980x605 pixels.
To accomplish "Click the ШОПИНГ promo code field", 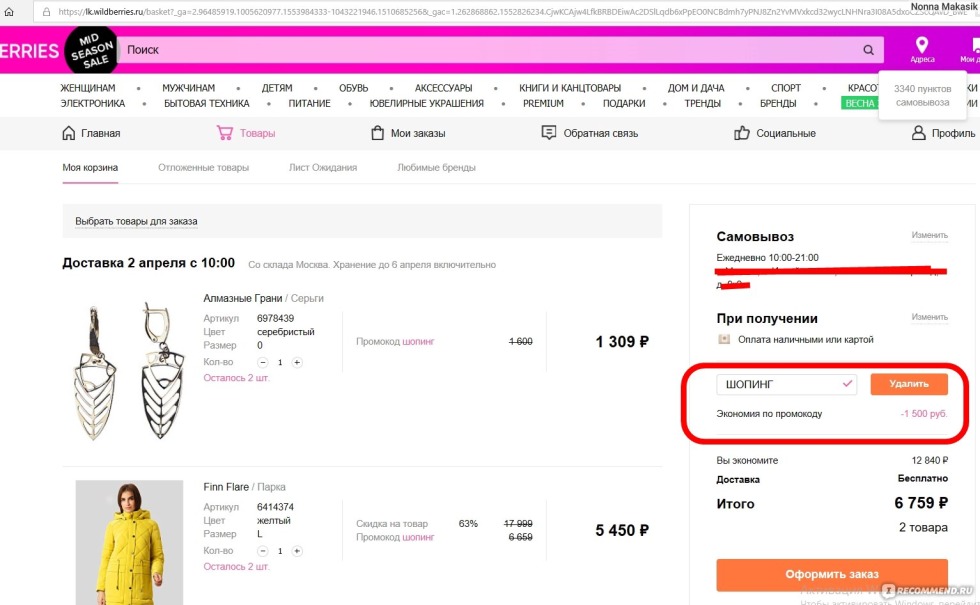I will click(778, 384).
